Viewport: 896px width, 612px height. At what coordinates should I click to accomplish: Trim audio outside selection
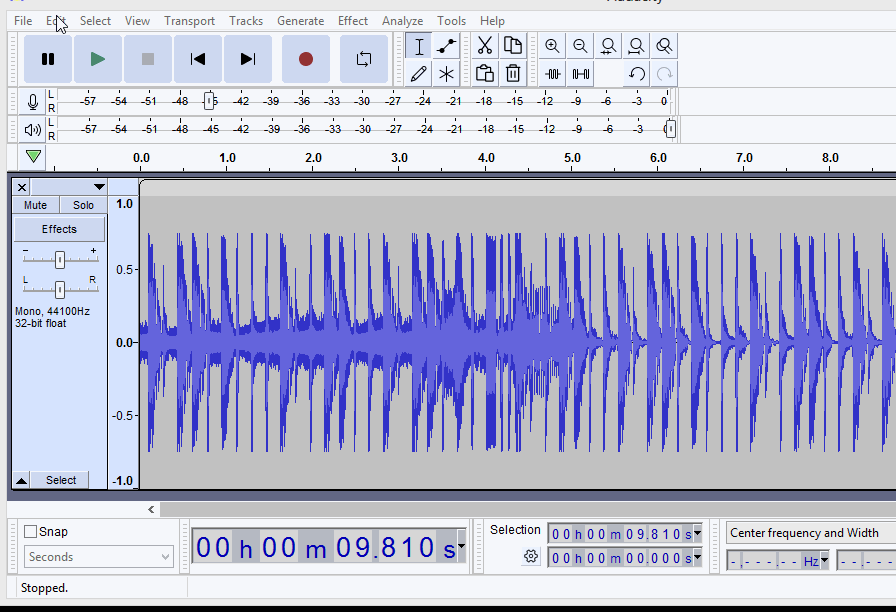tap(552, 74)
